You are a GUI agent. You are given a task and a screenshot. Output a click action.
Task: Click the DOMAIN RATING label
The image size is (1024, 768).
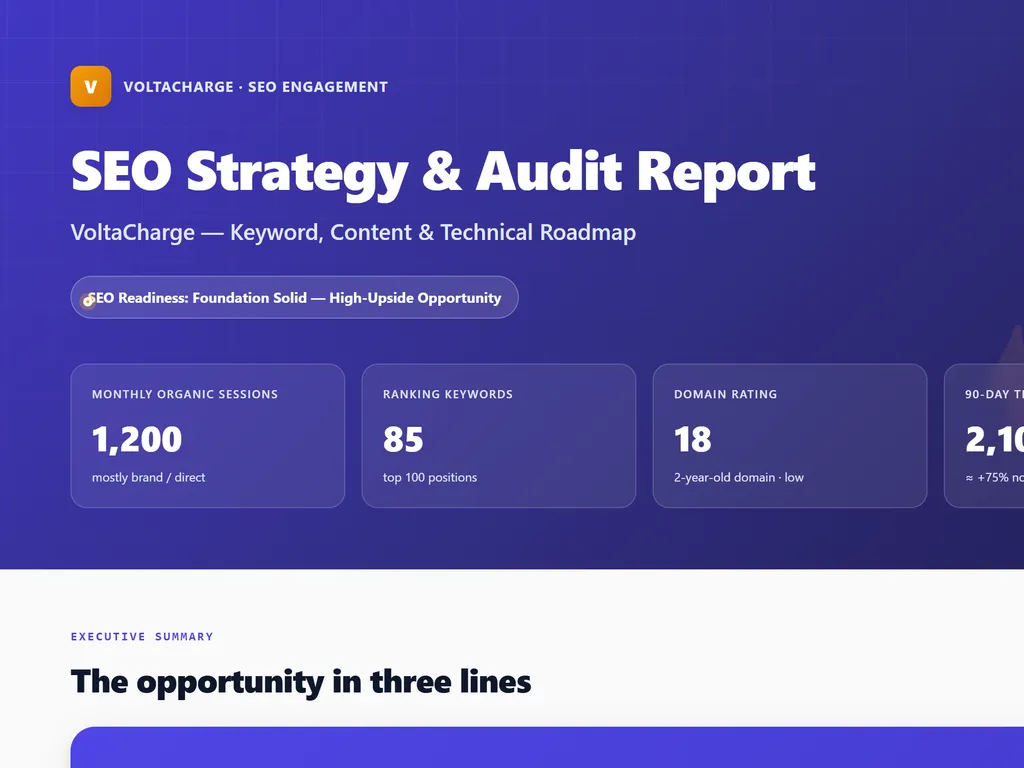click(726, 394)
